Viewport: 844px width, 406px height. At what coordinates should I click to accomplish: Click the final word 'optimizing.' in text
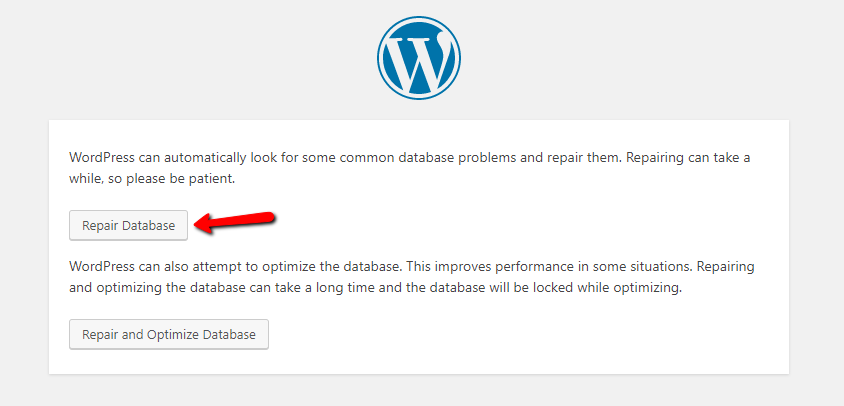tap(649, 288)
